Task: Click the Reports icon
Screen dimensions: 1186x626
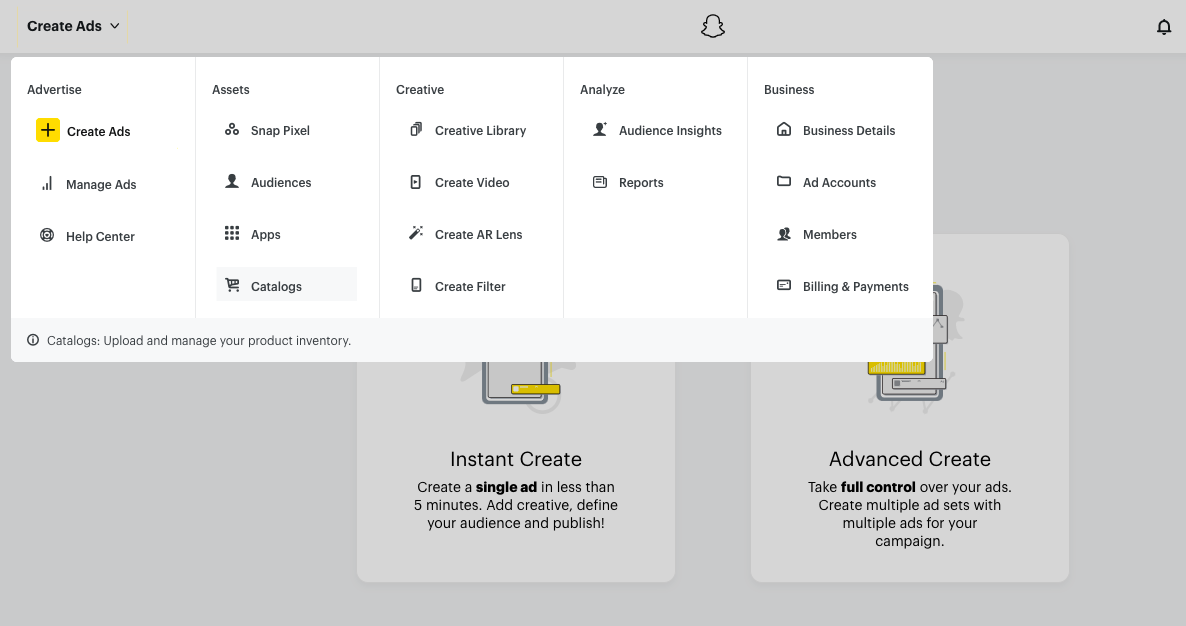Action: (600, 181)
